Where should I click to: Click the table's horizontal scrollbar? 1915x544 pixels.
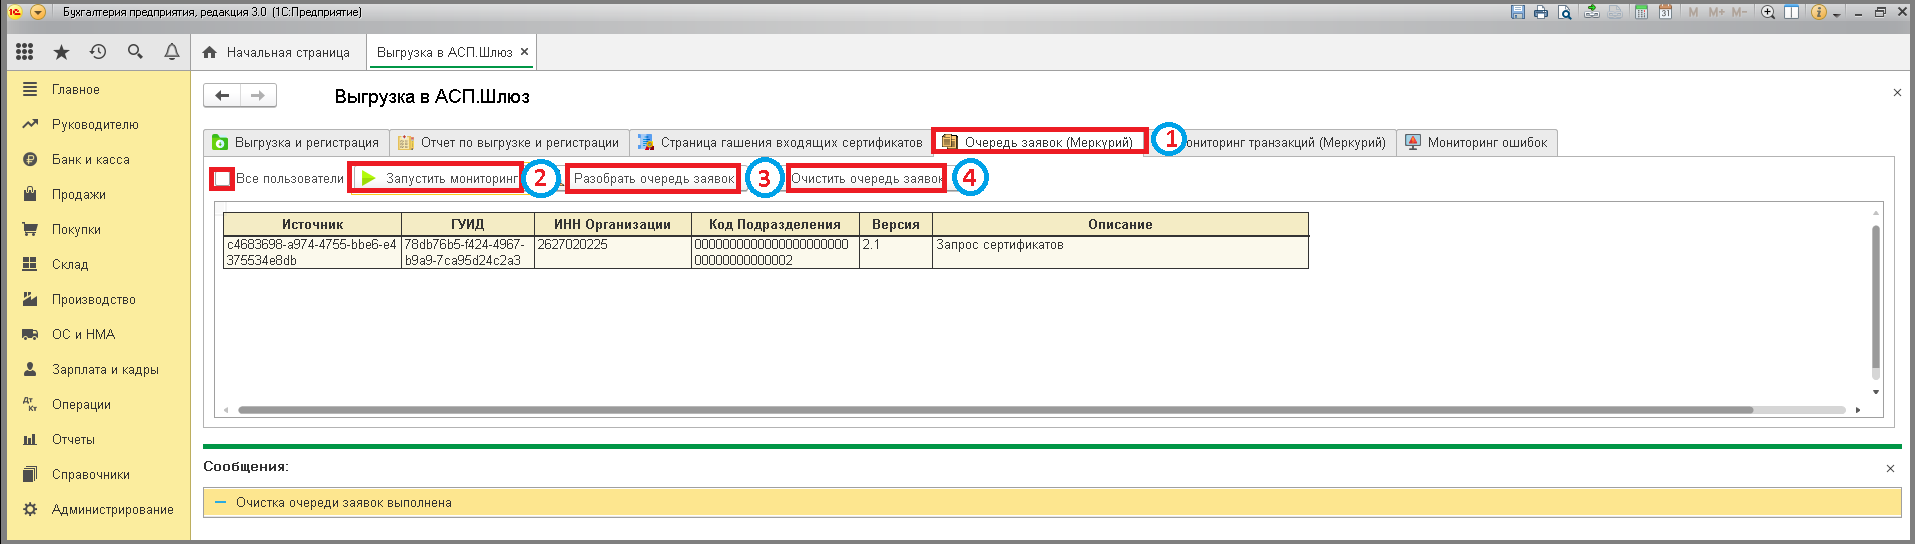coord(995,410)
